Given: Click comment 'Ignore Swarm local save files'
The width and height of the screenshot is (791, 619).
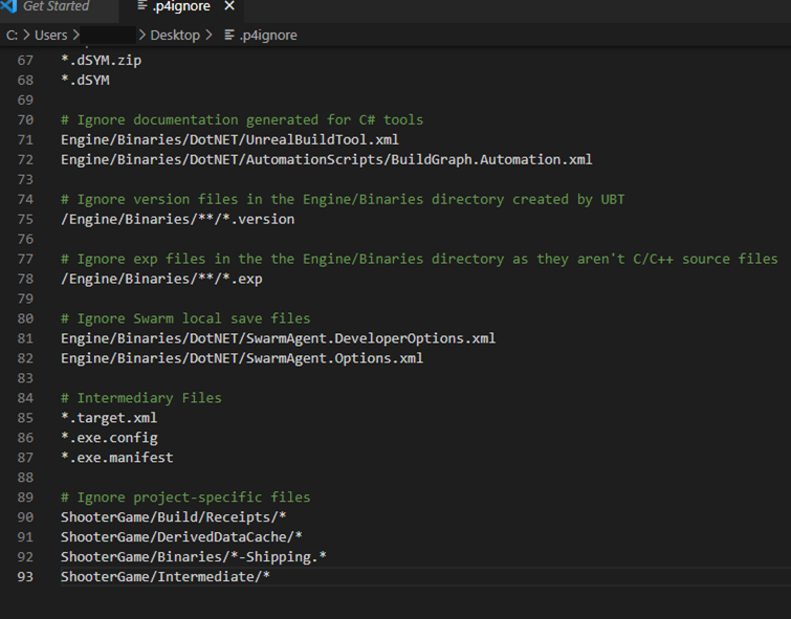Looking at the screenshot, I should 185,319.
